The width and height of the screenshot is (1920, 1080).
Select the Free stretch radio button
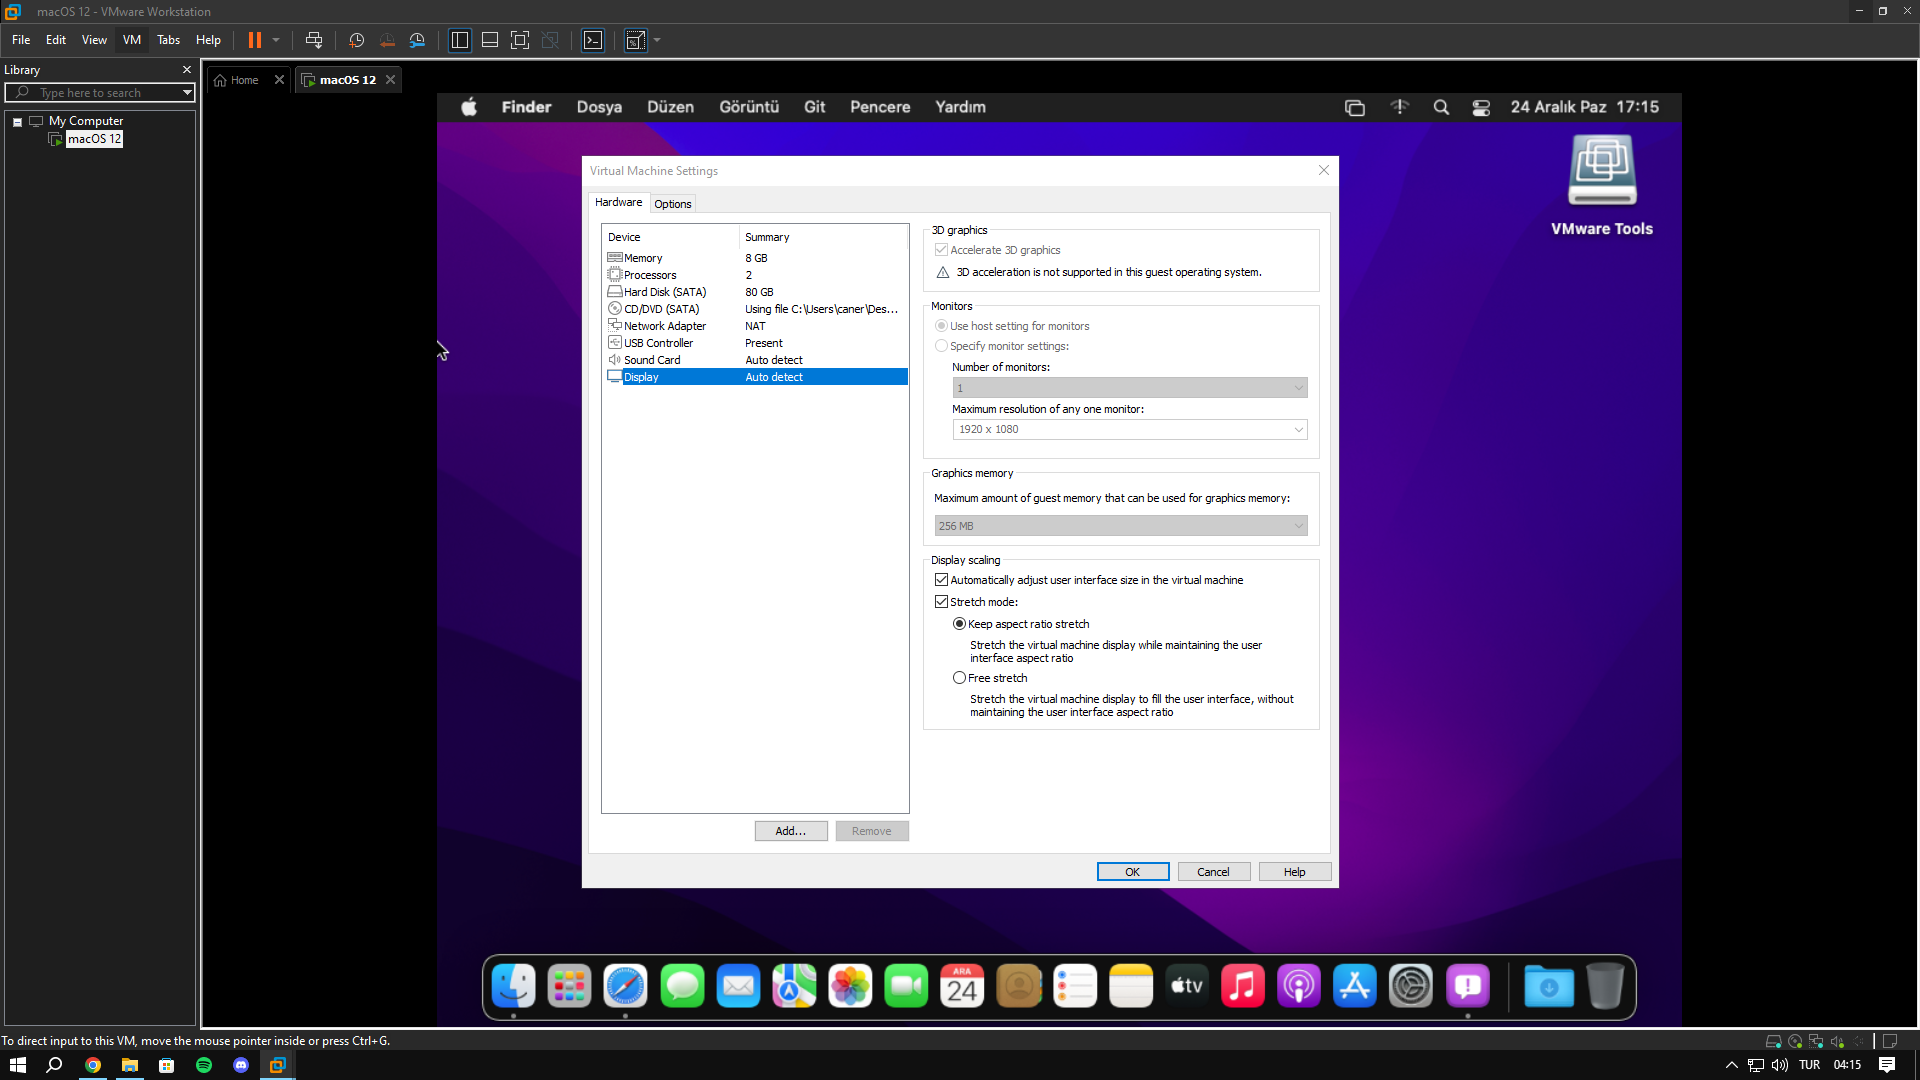[x=959, y=678]
